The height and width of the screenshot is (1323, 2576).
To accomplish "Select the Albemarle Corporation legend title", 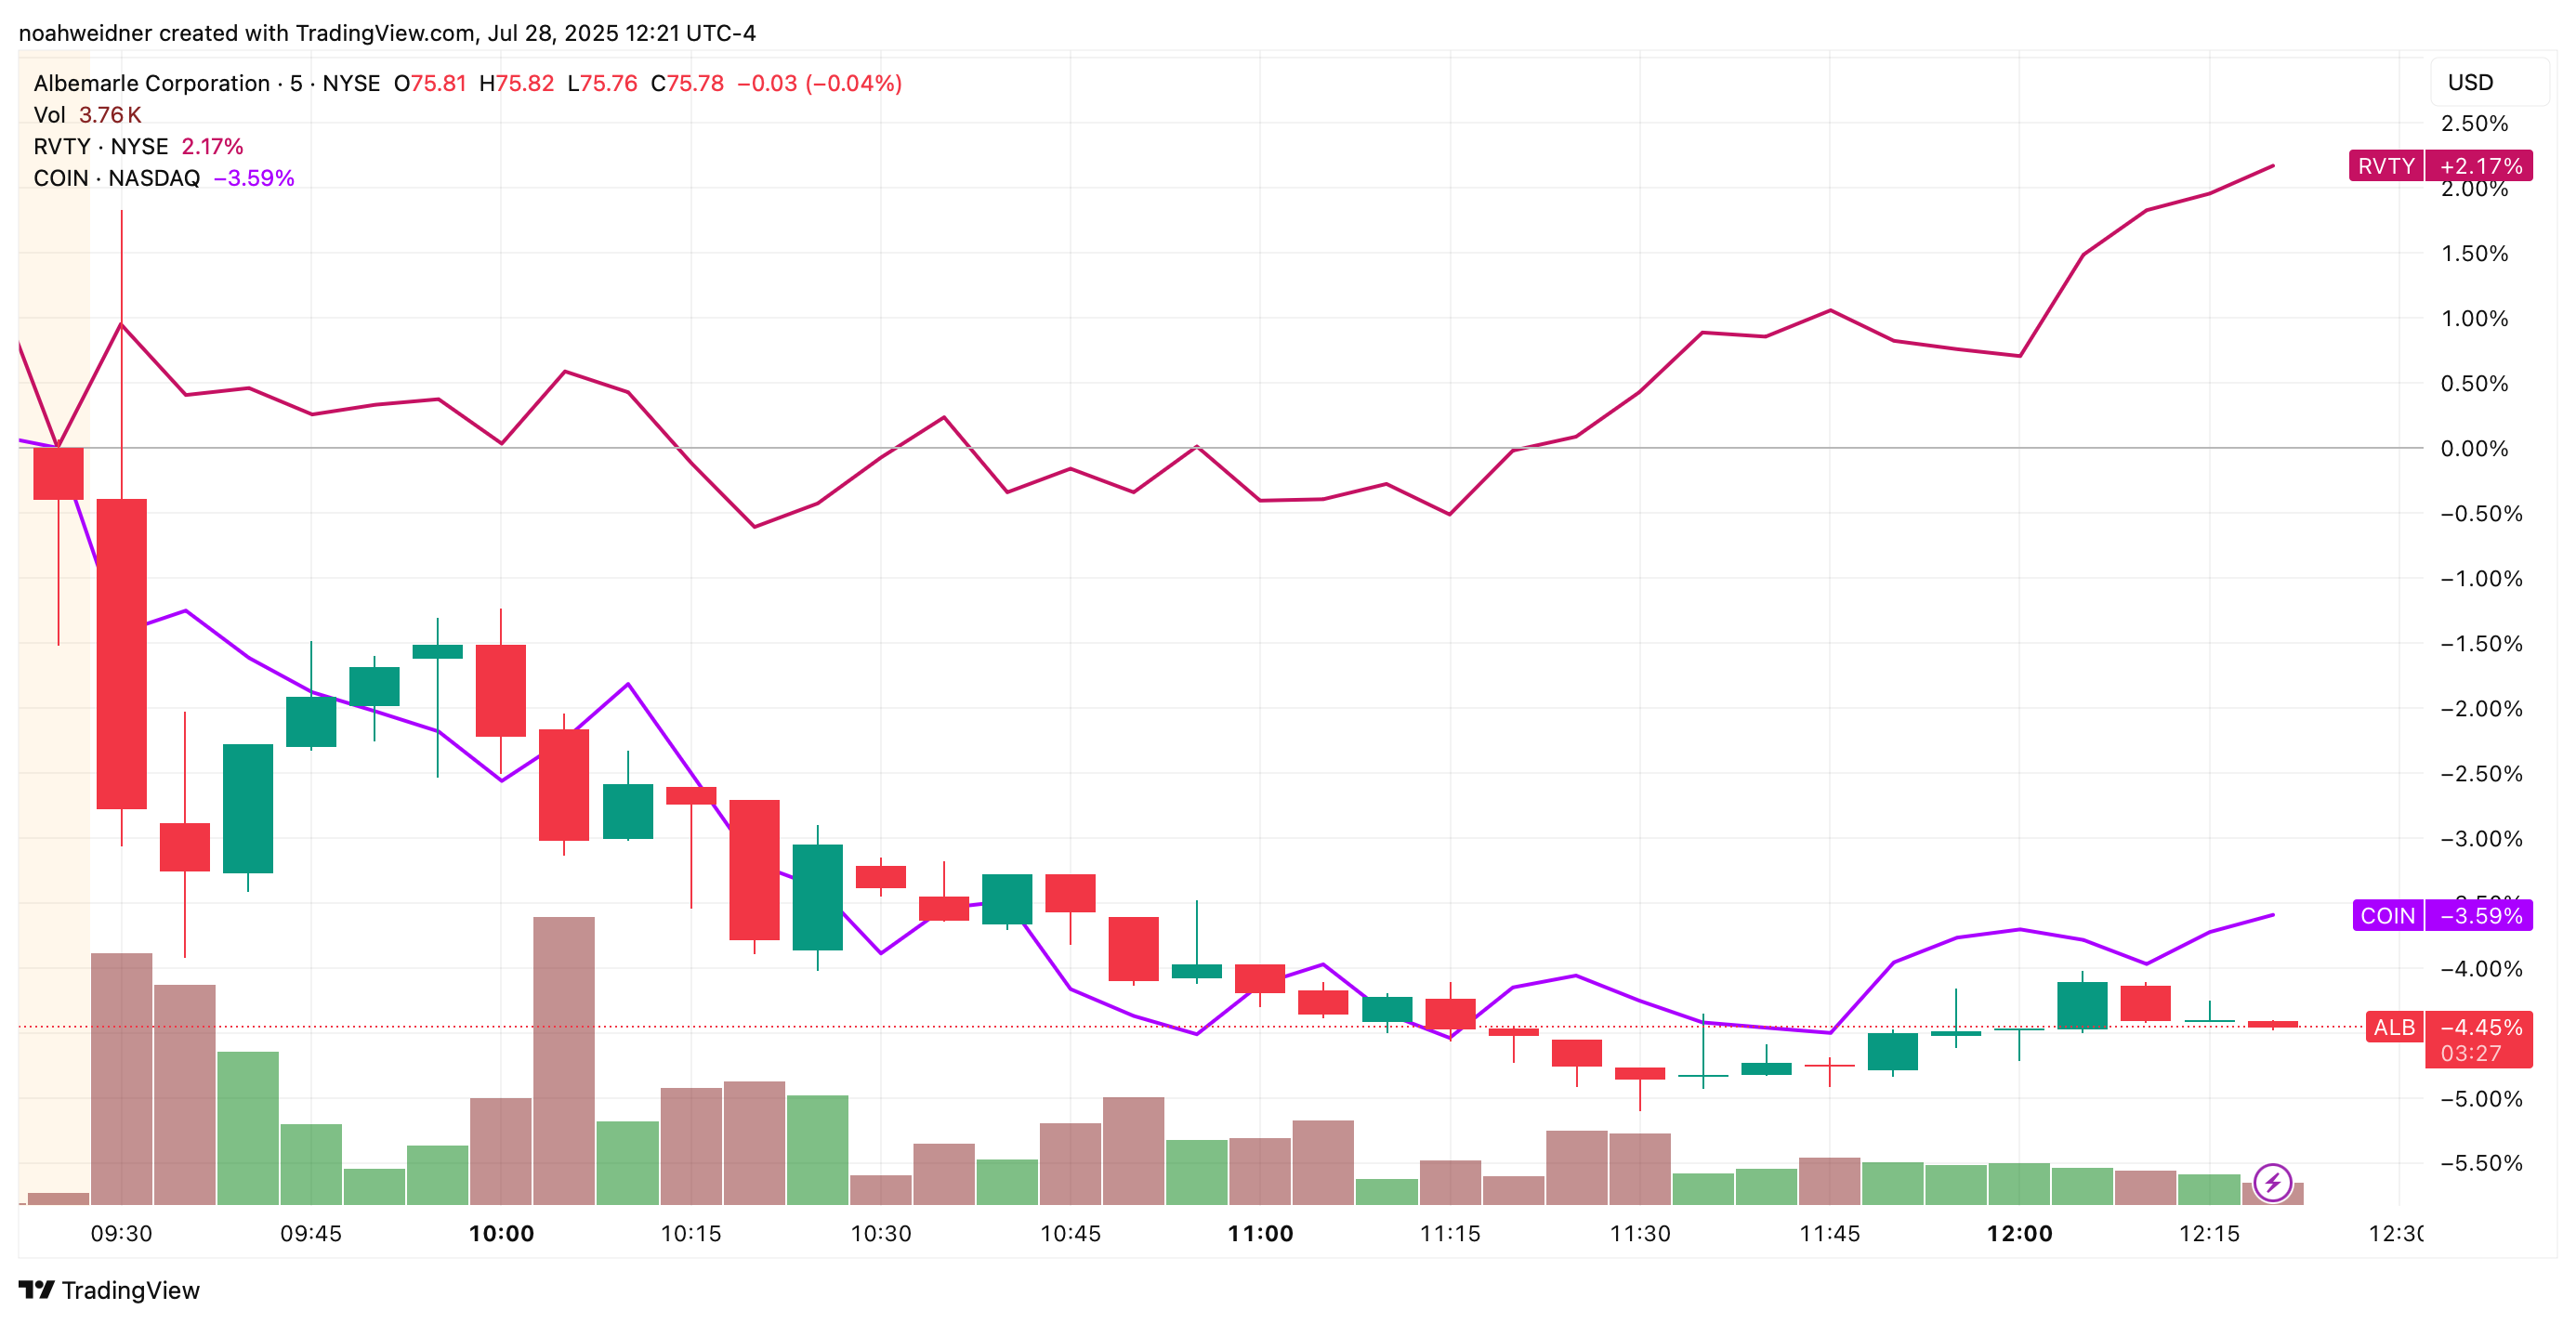I will [x=152, y=83].
